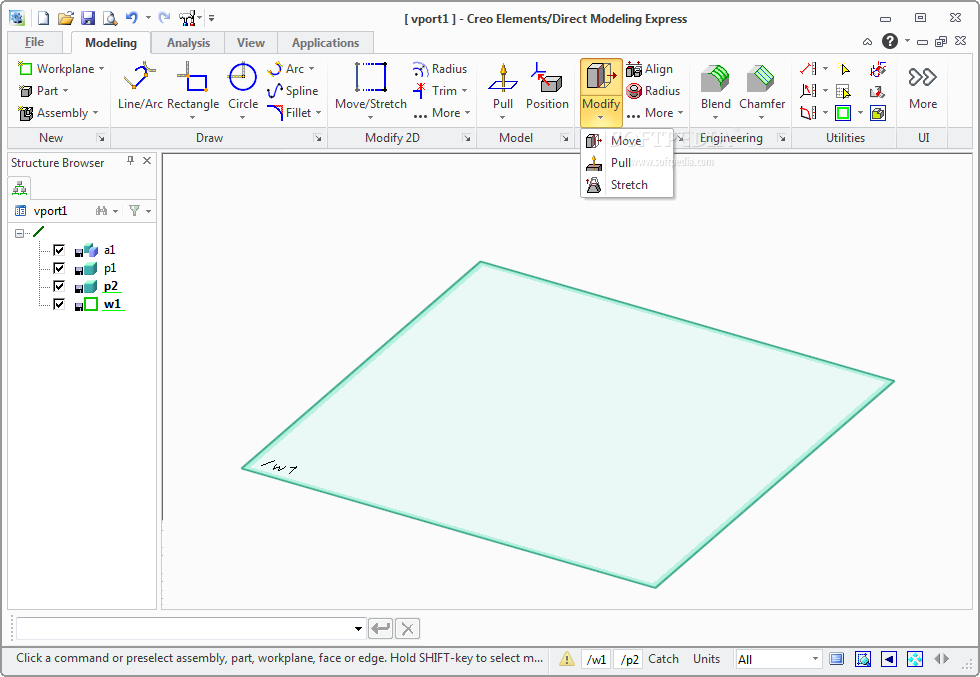
Task: Click the cancel X button beside command line
Action: pyautogui.click(x=408, y=629)
